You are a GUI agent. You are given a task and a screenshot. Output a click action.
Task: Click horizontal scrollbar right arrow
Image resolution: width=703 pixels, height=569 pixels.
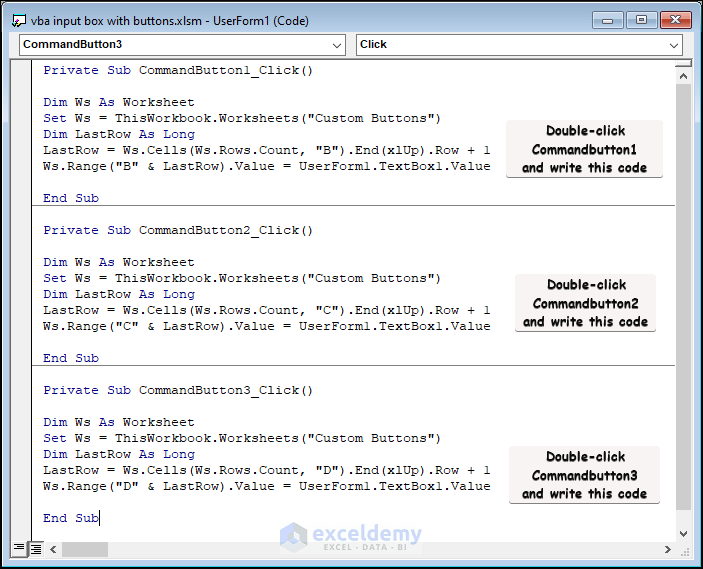click(x=668, y=549)
